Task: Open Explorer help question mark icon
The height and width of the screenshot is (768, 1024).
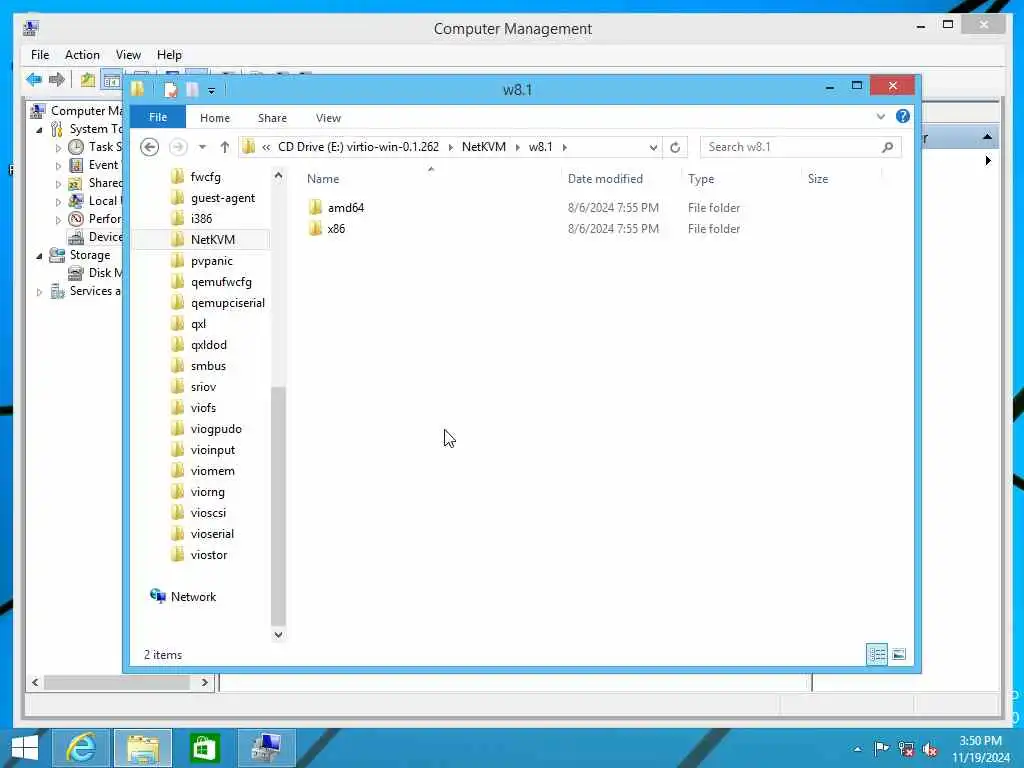Action: (903, 116)
